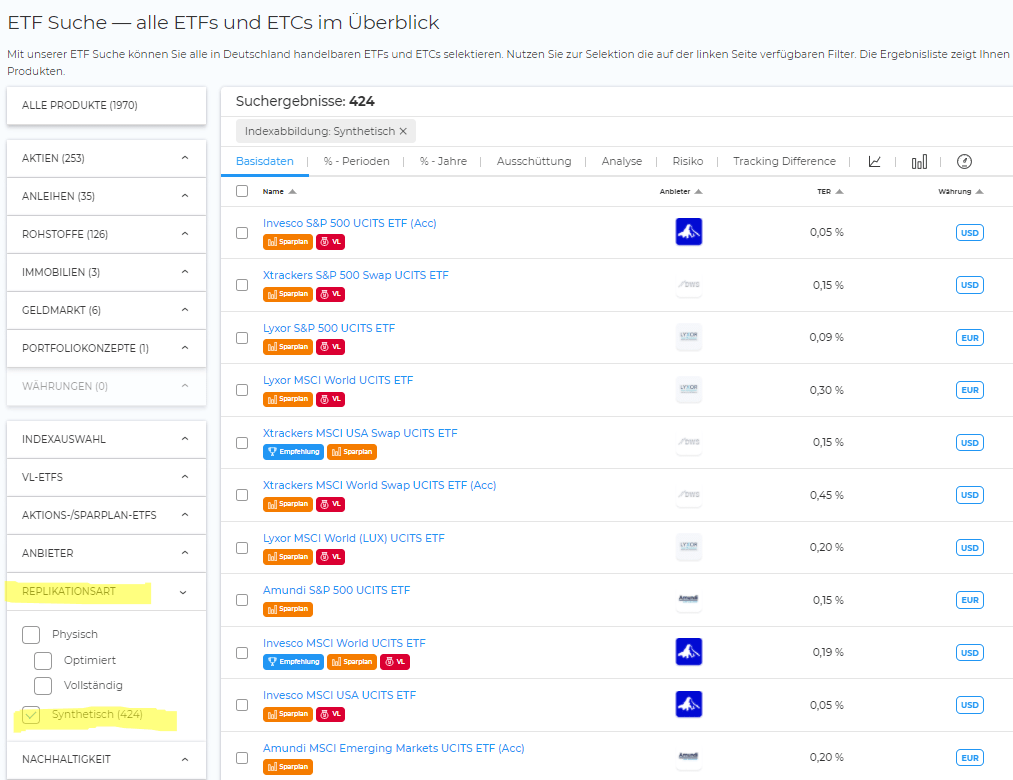
Task: Click Sparplan badge under Amundi MSCI Emerging Markets
Action: pyautogui.click(x=287, y=766)
